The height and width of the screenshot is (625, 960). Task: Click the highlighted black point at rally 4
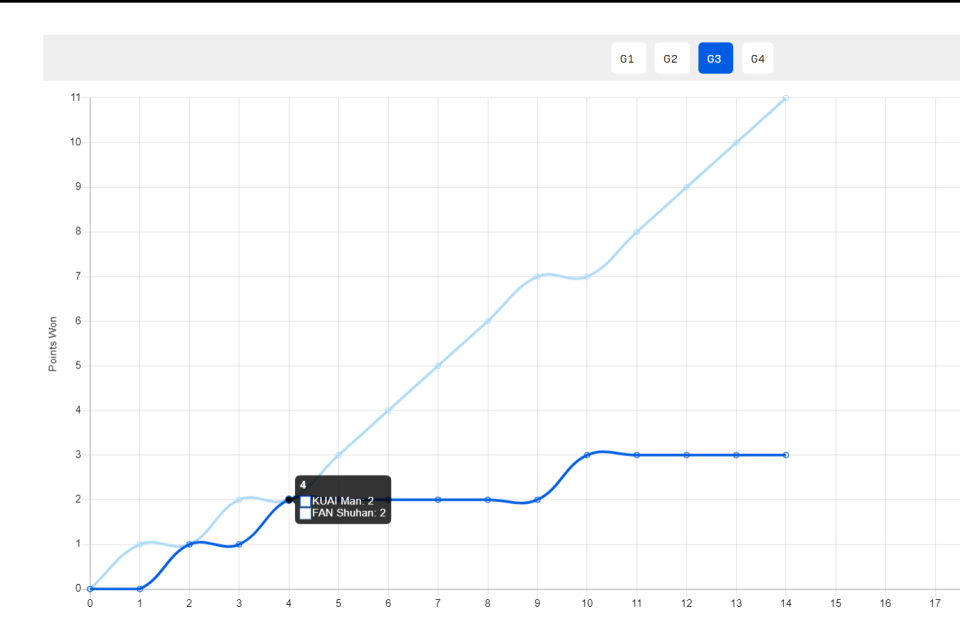pos(289,500)
